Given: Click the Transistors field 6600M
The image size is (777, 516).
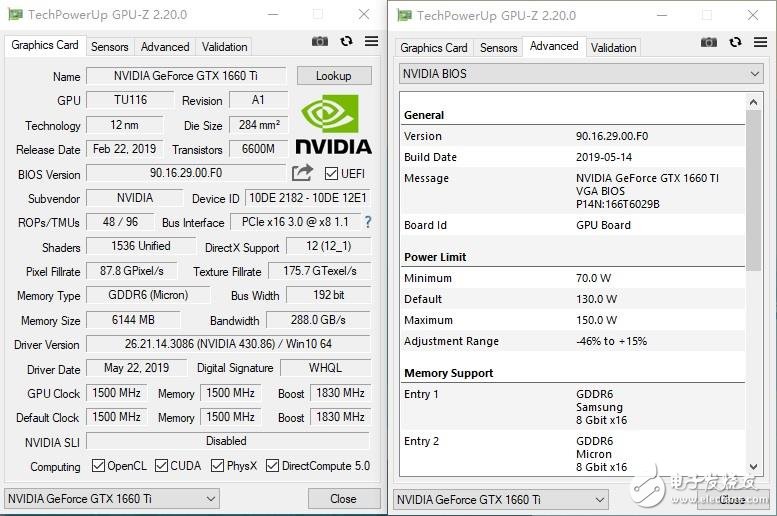Looking at the screenshot, I should point(258,149).
